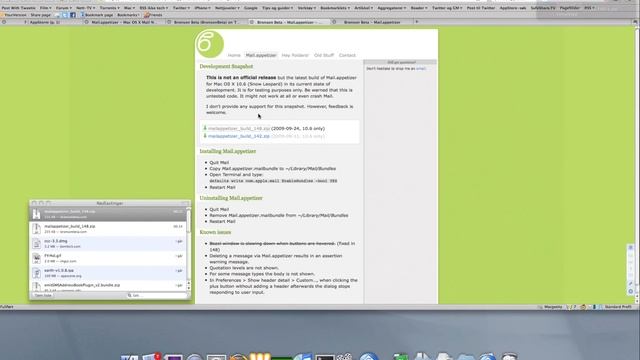Viewport: 640px width, 360px height.
Task: Expand the Aggregatorer bookmarks folder
Action: [391, 8]
